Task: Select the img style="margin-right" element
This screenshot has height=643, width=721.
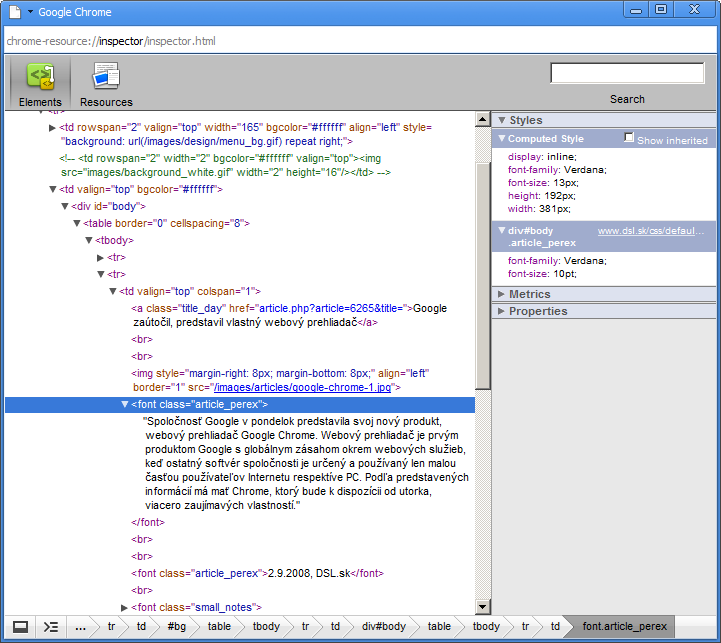Action: [280, 380]
